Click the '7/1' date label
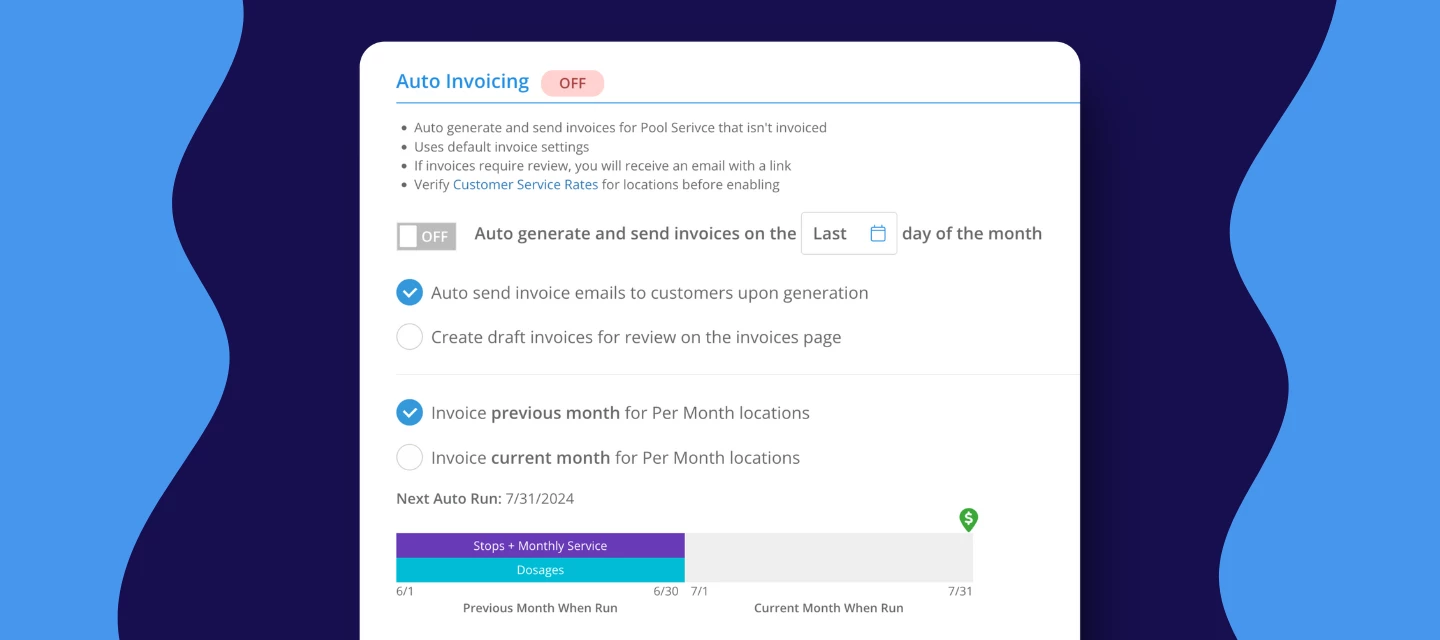 pos(699,591)
